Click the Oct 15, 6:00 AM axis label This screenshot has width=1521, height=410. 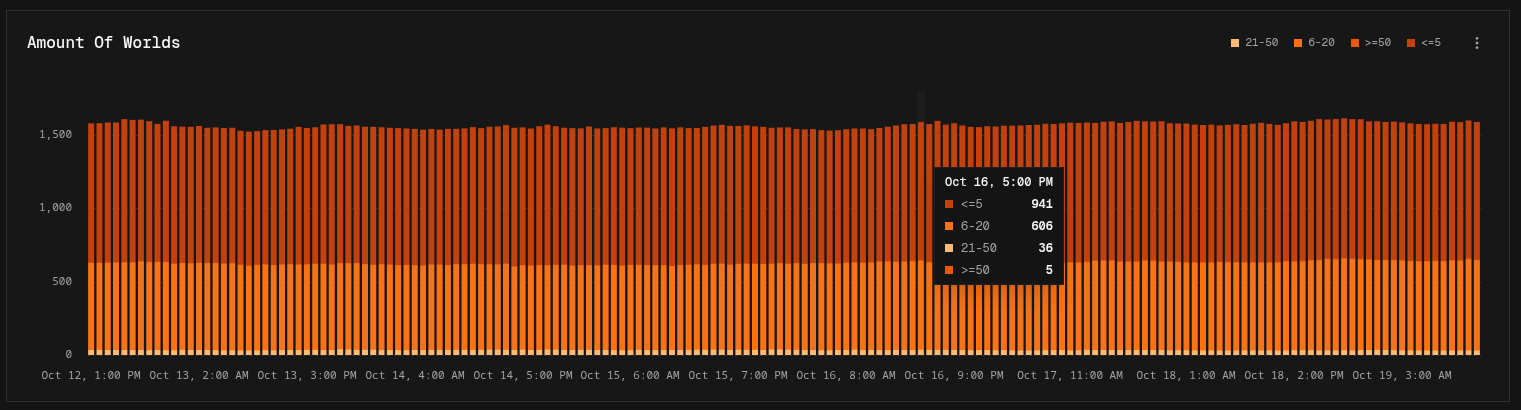[630, 375]
